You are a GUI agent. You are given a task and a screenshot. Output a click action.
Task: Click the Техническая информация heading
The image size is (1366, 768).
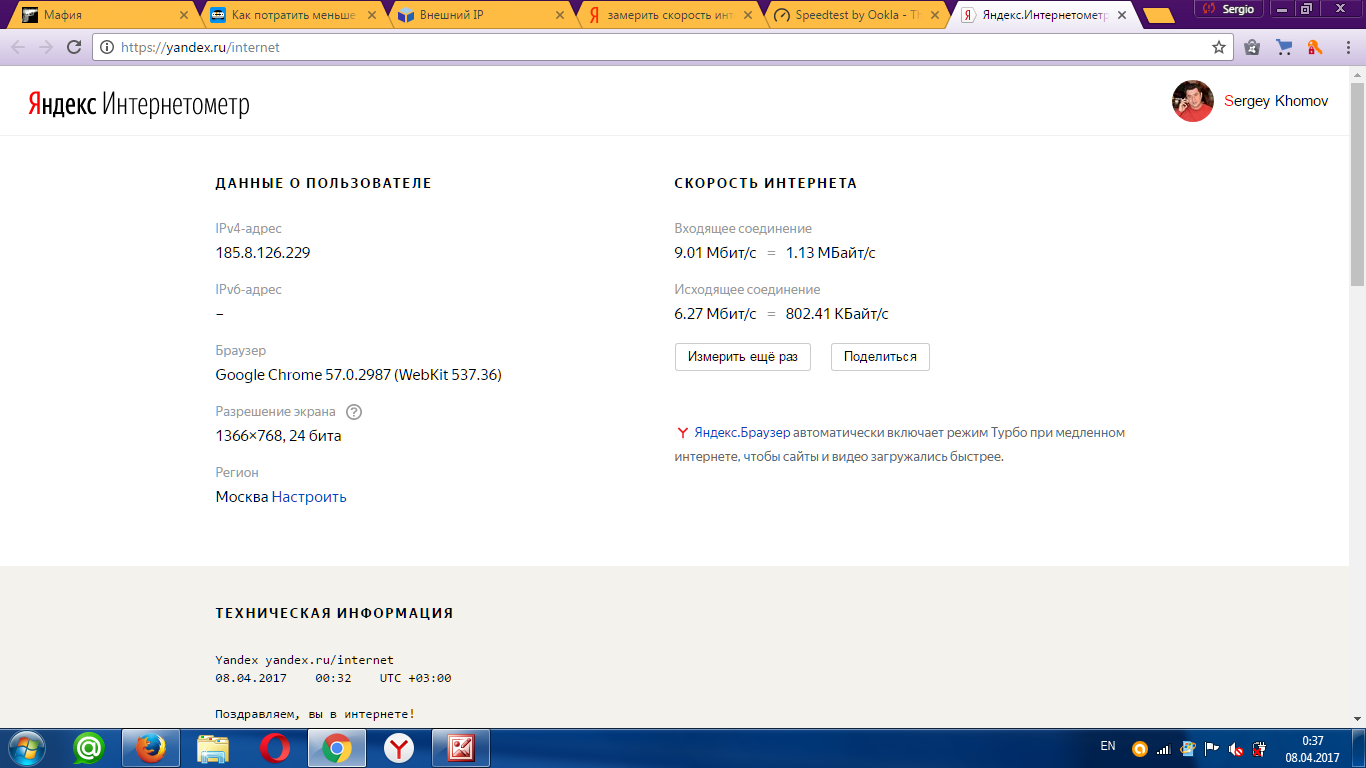coord(335,613)
